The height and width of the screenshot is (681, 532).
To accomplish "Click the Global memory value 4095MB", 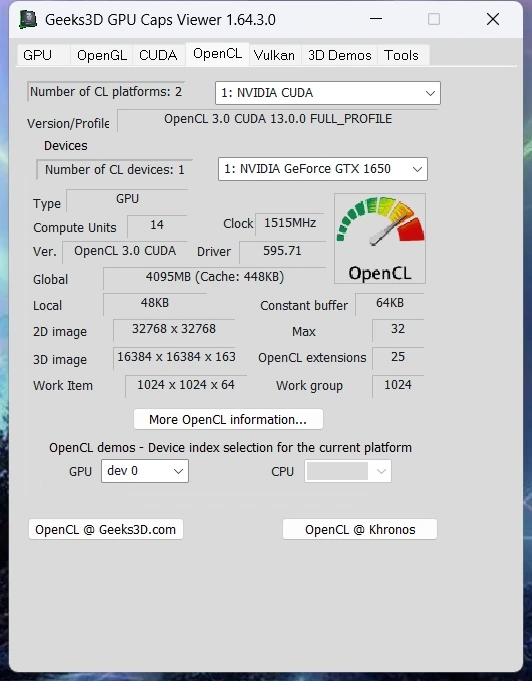I will point(215,278).
